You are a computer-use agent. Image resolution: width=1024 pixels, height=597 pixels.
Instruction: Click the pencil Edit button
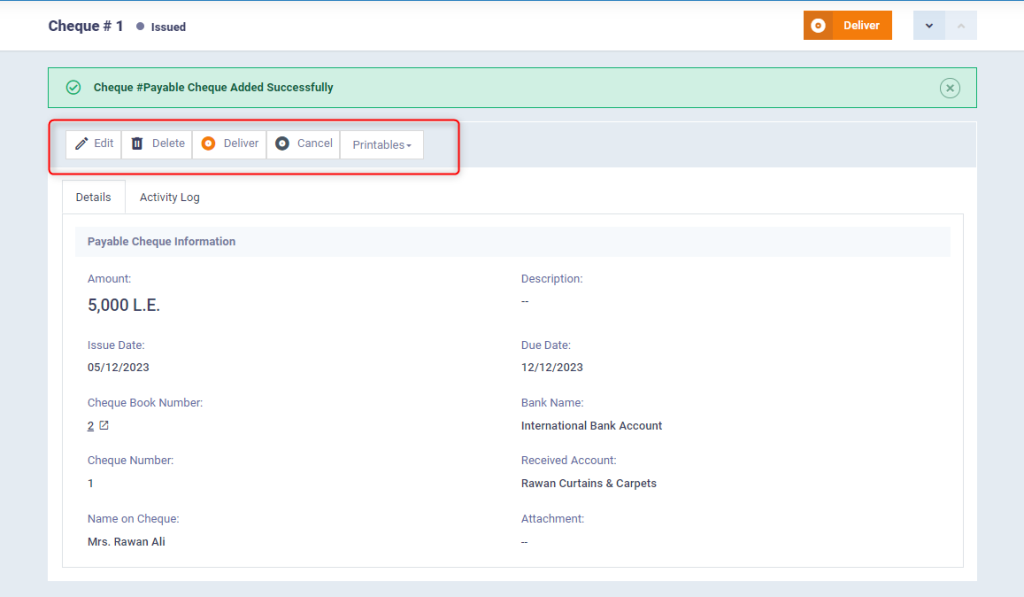[x=94, y=144]
